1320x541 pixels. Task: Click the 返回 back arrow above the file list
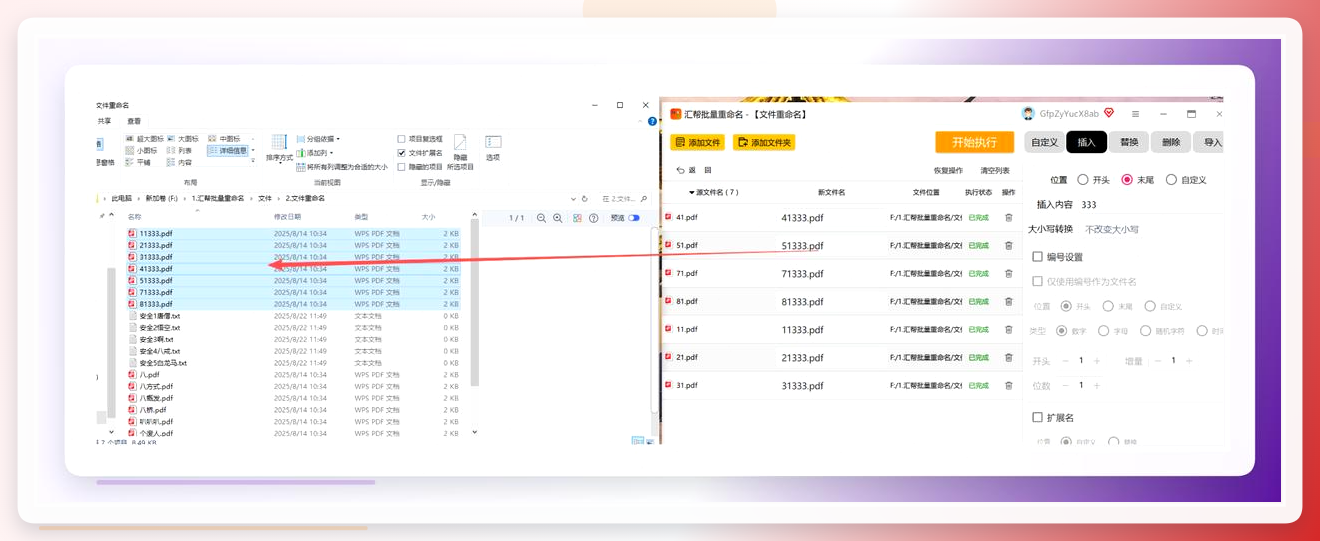681,170
